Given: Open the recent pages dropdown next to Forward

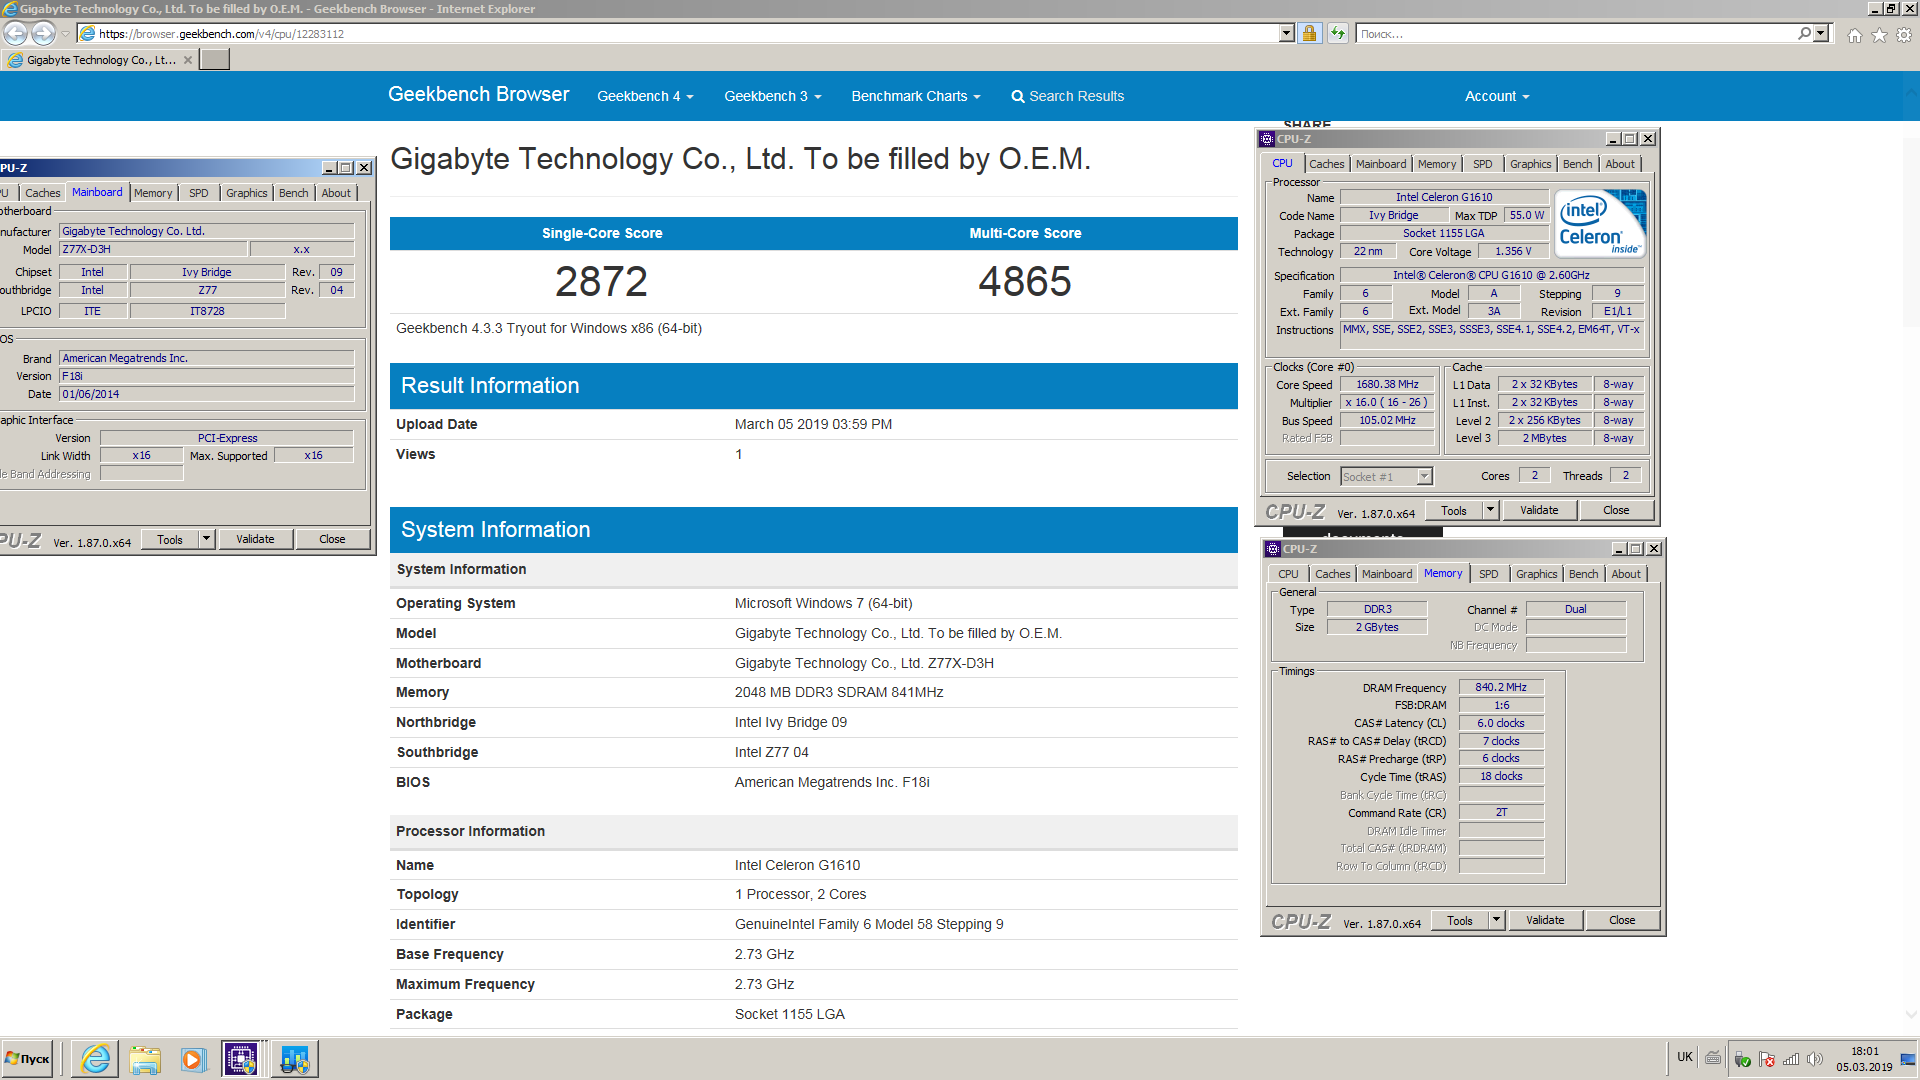Looking at the screenshot, I should tap(65, 33).
